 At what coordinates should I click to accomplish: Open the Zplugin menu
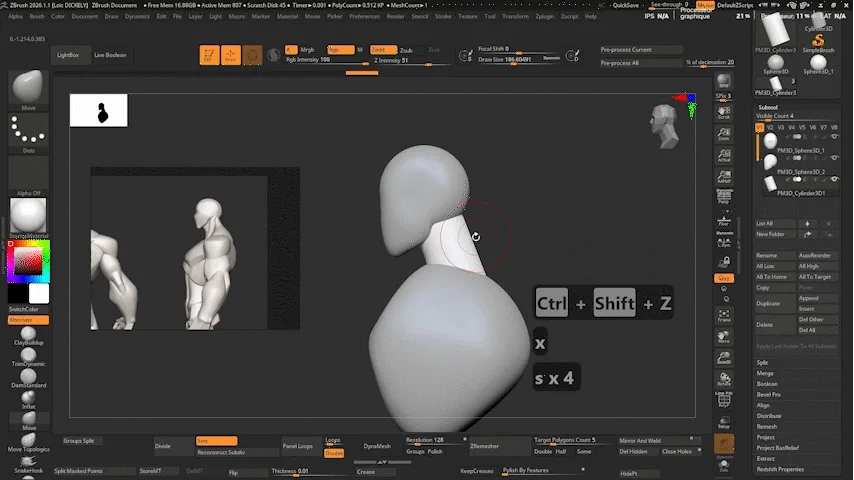[543, 16]
